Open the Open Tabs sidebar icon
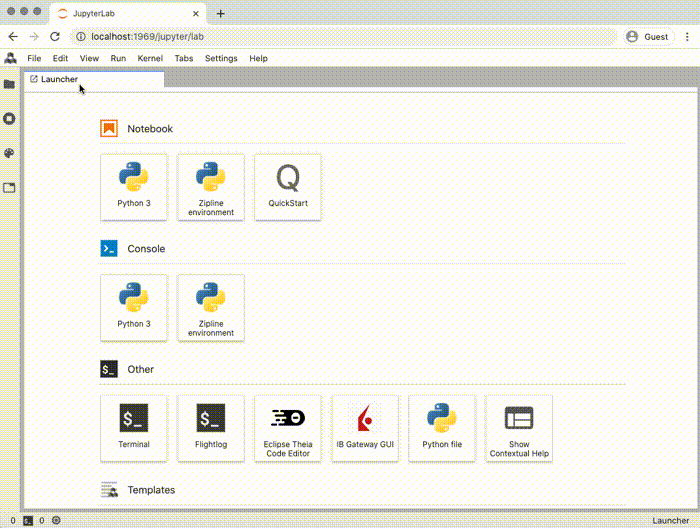The height and width of the screenshot is (528, 700). 10,187
